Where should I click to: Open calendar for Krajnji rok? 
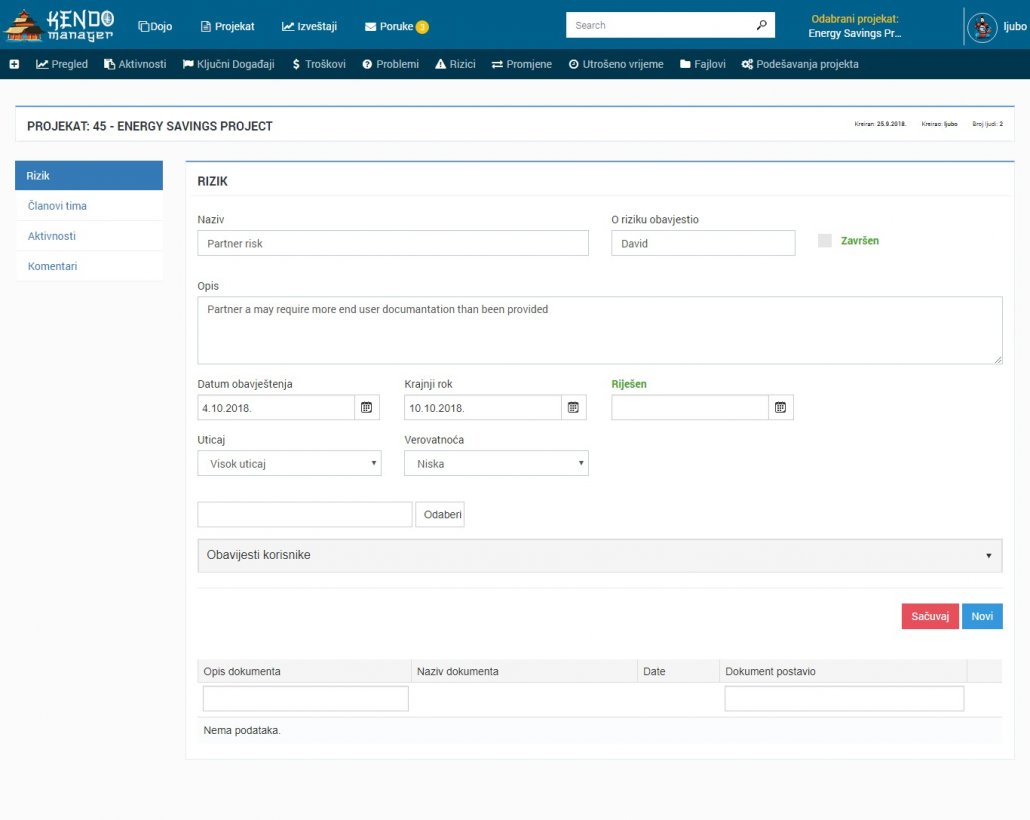pos(573,407)
